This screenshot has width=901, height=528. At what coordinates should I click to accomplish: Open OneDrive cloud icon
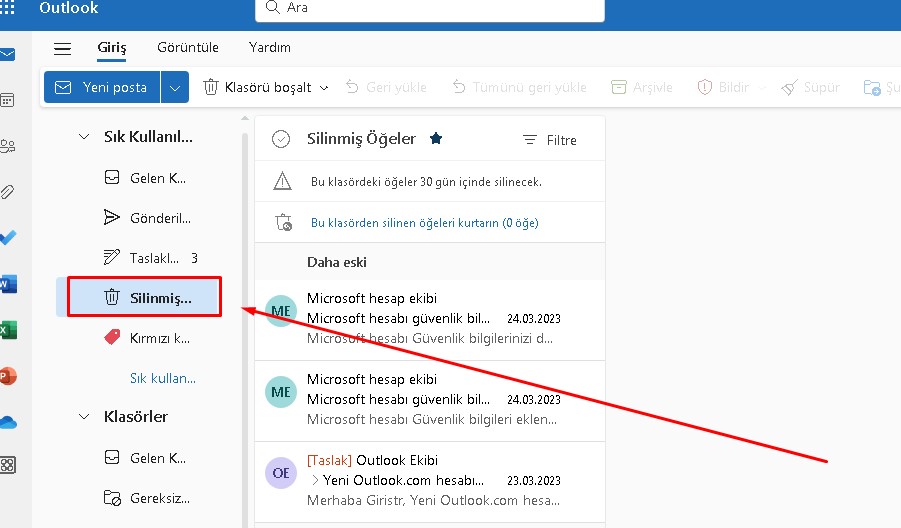point(8,422)
